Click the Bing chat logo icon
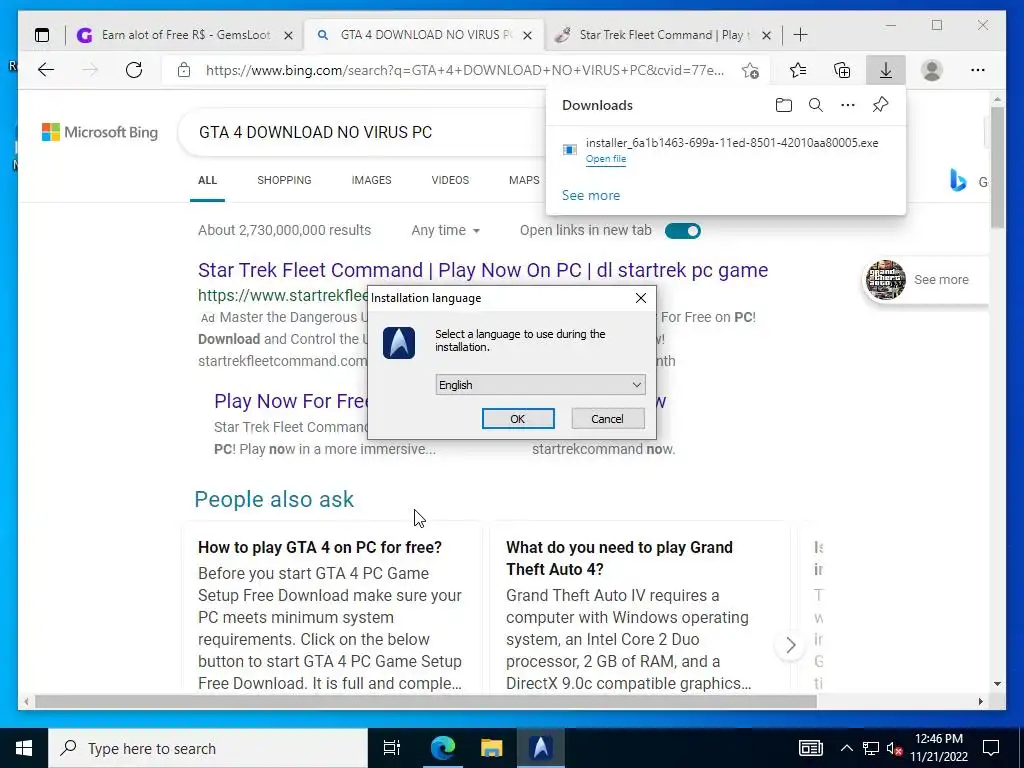Image resolution: width=1024 pixels, height=768 pixels. [x=957, y=180]
